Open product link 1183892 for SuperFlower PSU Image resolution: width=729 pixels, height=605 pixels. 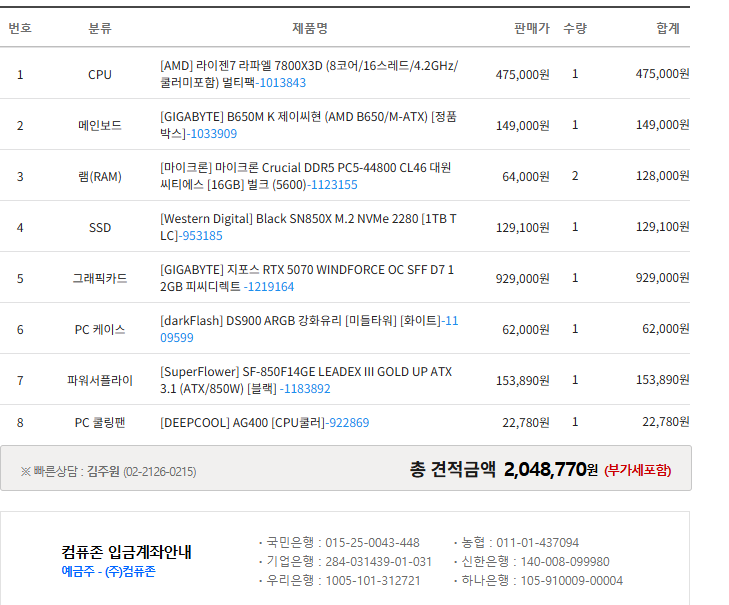coord(306,389)
